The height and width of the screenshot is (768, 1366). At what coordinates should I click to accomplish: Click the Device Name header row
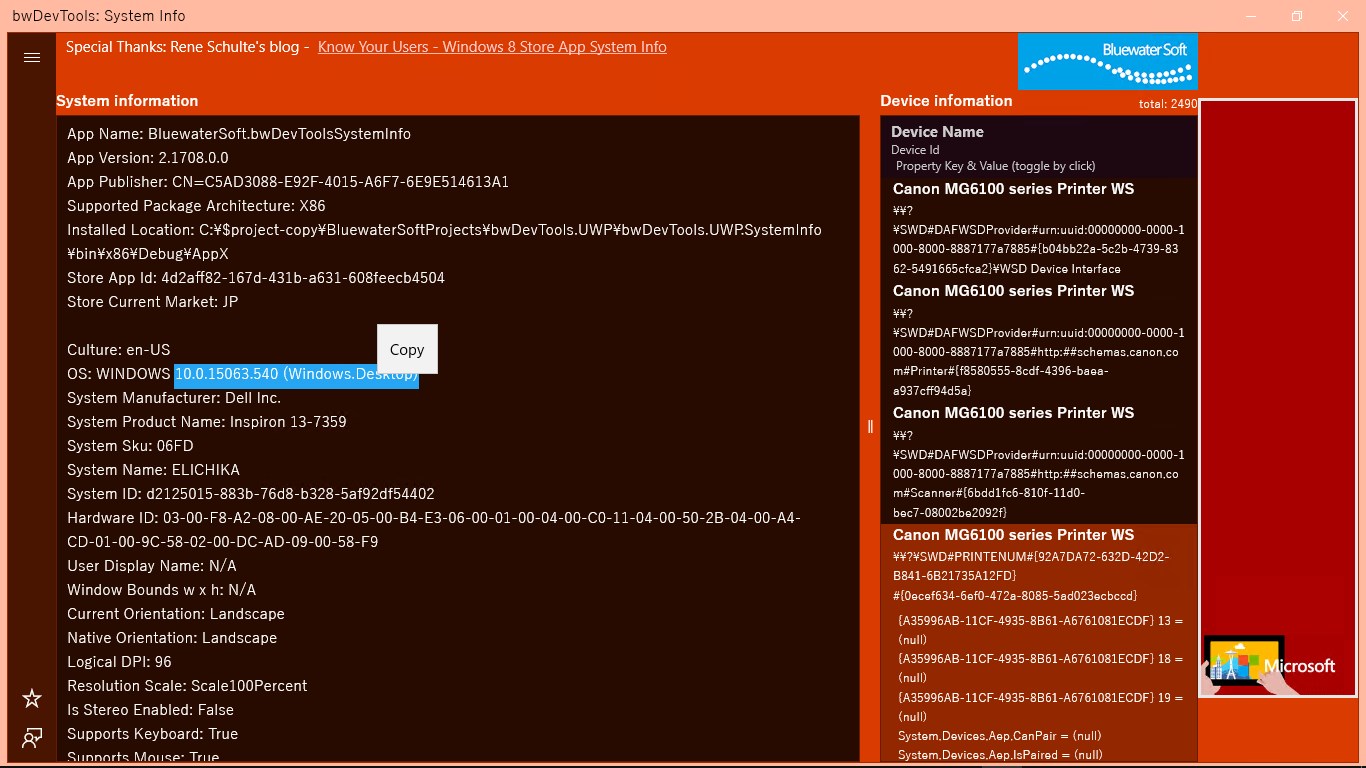pos(1039,147)
